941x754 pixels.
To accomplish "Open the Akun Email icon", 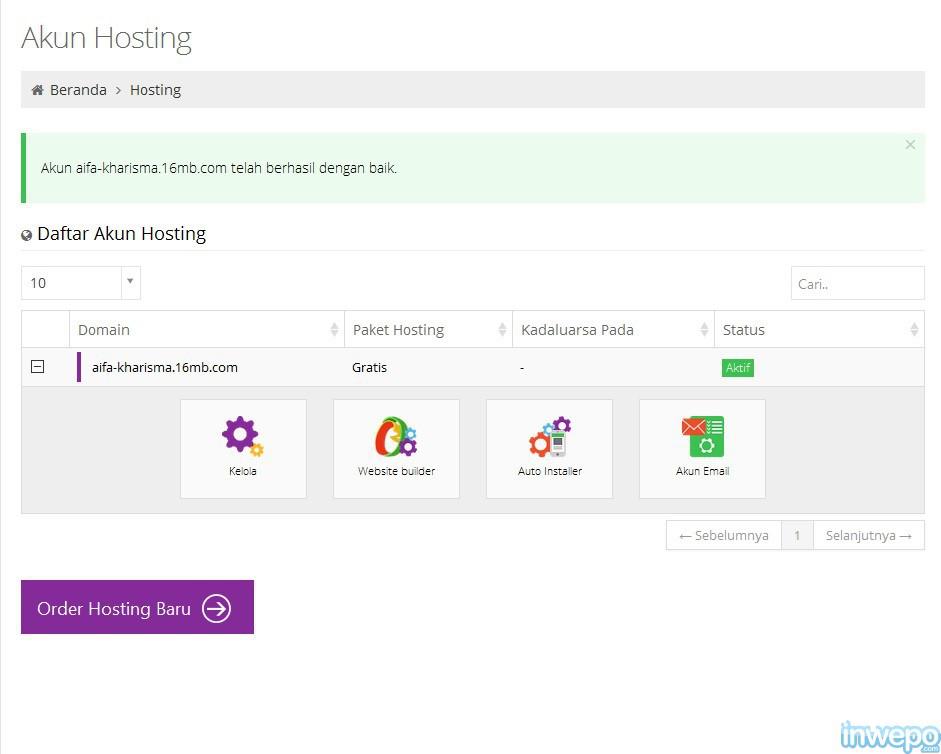I will pyautogui.click(x=702, y=438).
